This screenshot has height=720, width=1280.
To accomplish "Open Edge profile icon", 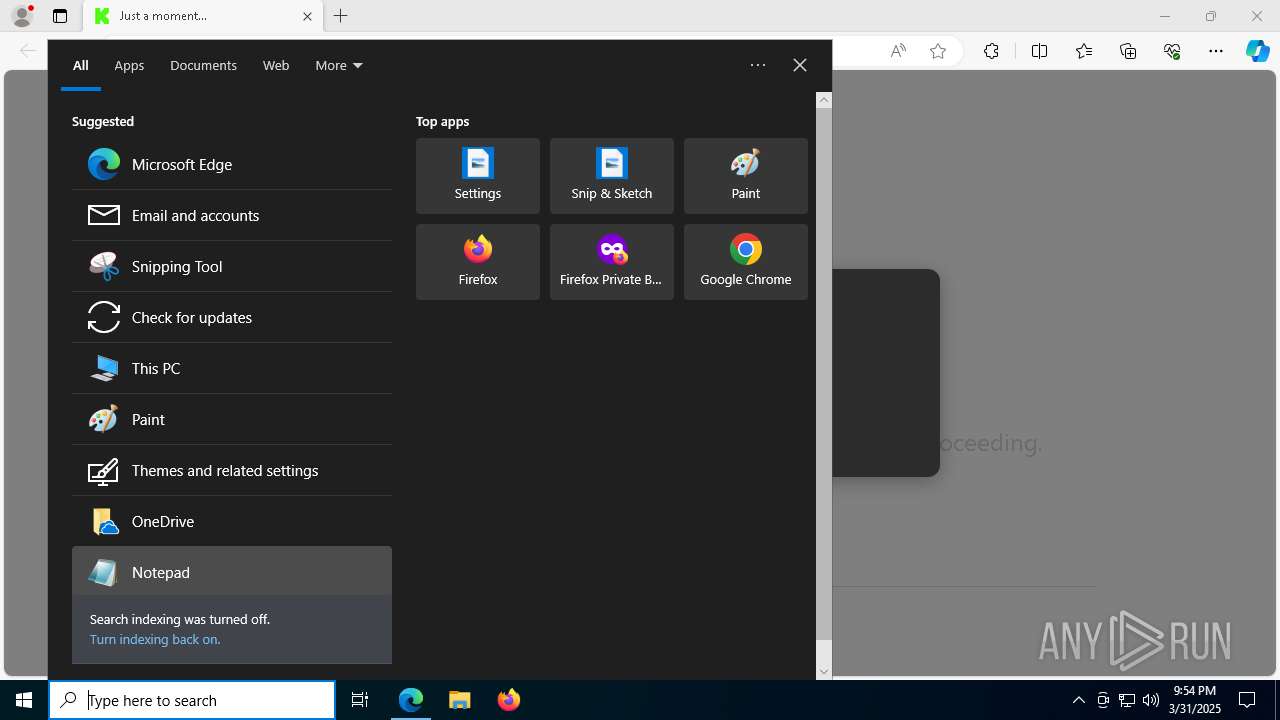I will tap(22, 16).
